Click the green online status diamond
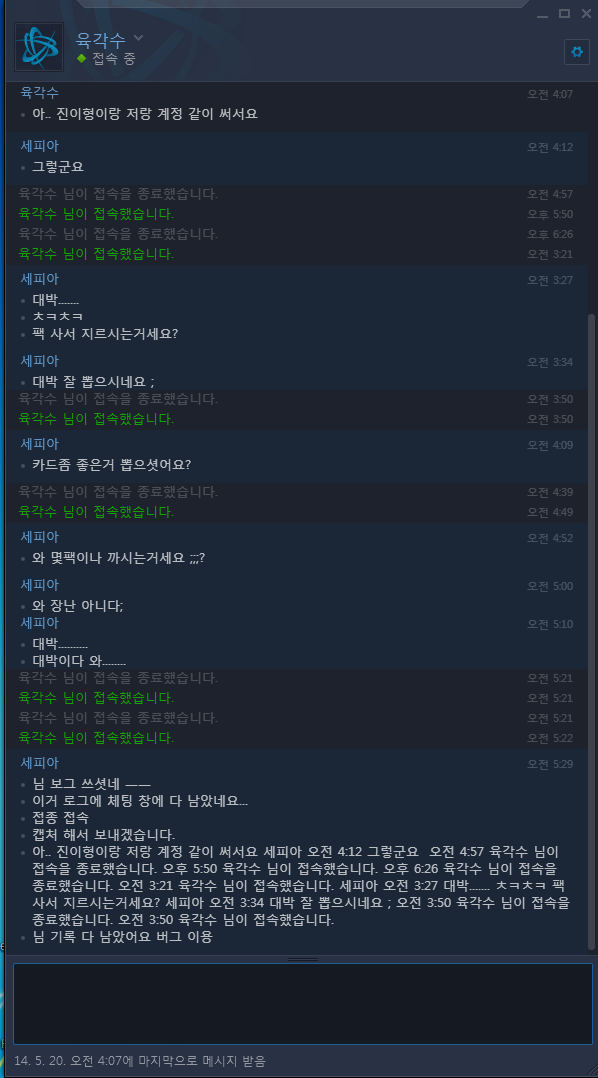 click(x=82, y=59)
